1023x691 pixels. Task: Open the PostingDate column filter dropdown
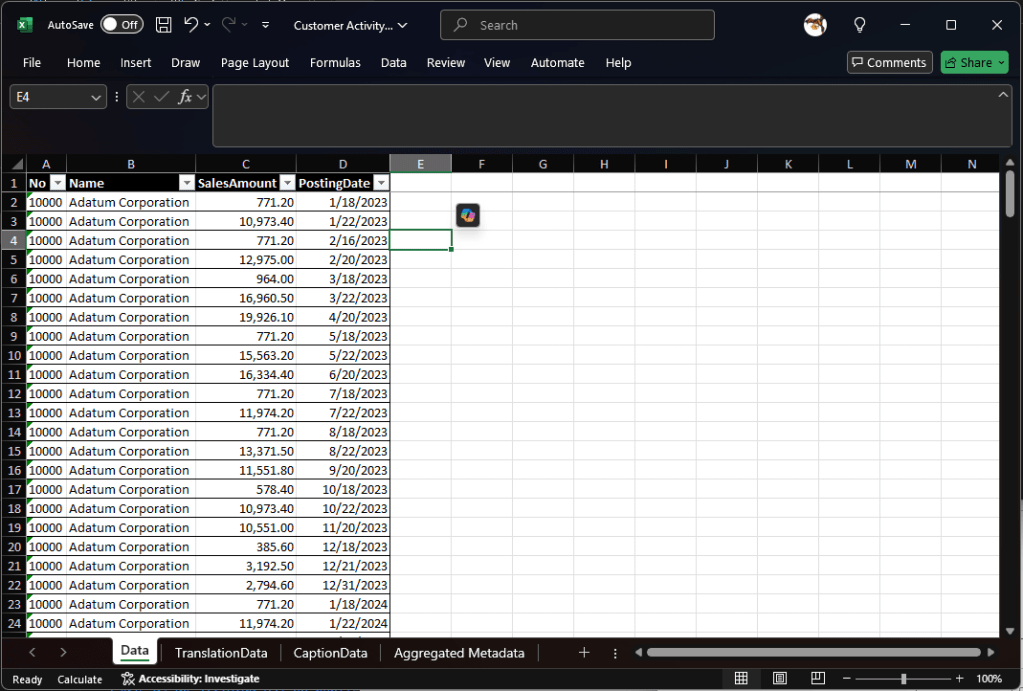click(x=380, y=183)
